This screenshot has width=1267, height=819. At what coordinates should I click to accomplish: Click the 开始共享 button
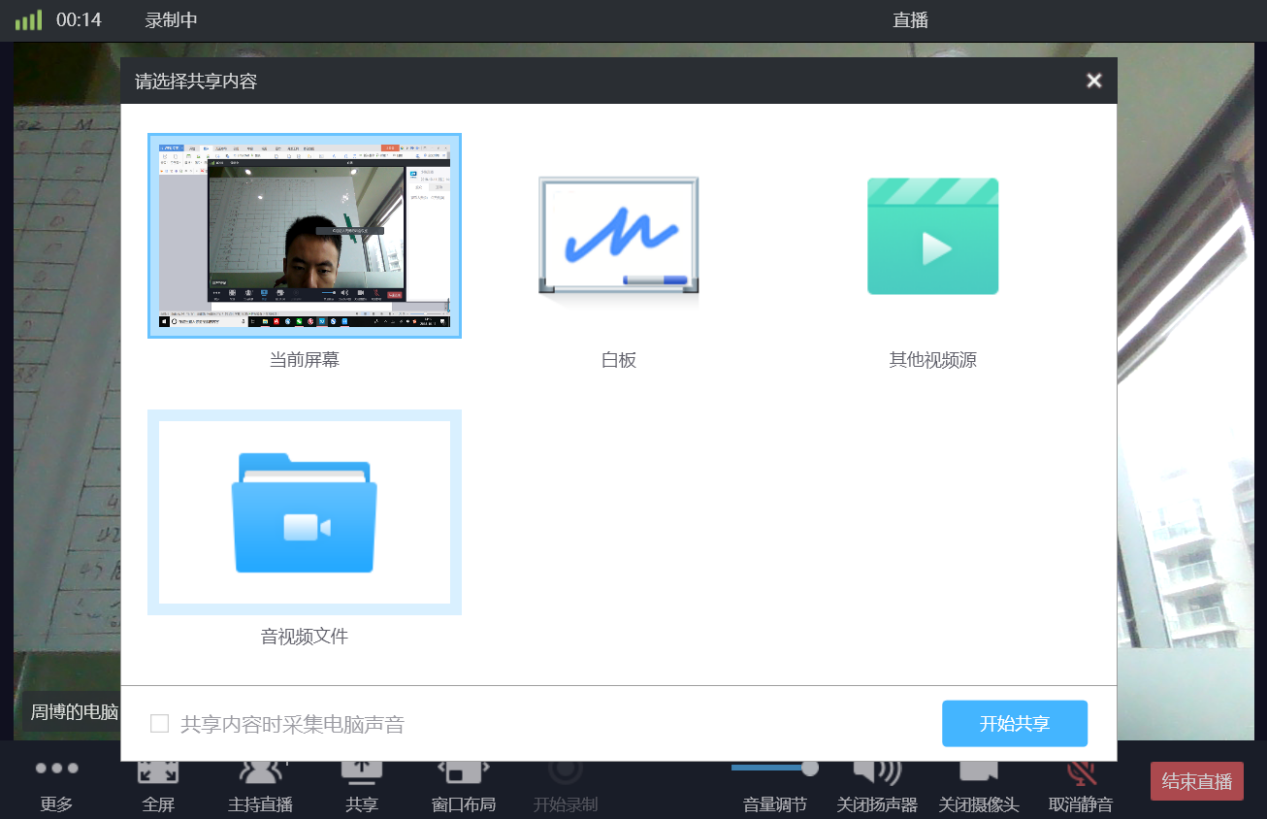tap(1014, 722)
